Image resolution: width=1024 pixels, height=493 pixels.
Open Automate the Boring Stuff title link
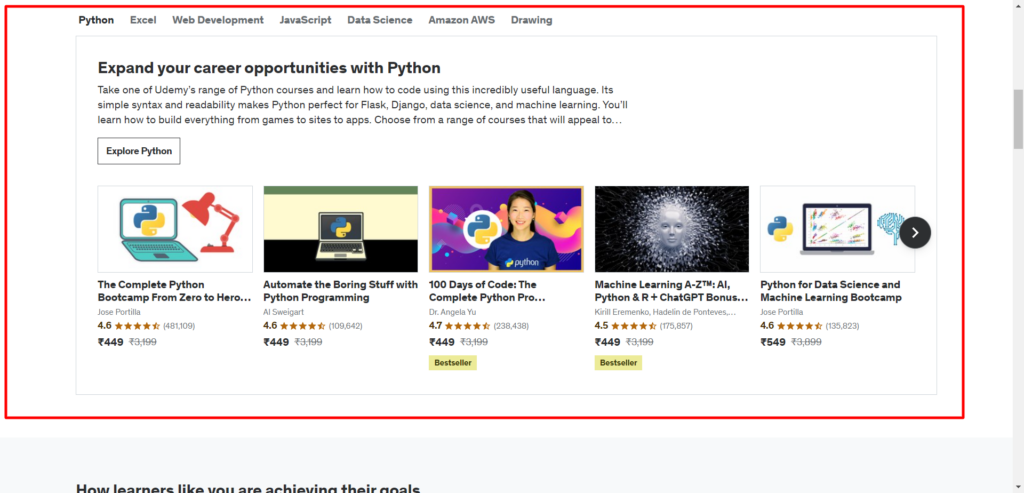click(x=340, y=291)
